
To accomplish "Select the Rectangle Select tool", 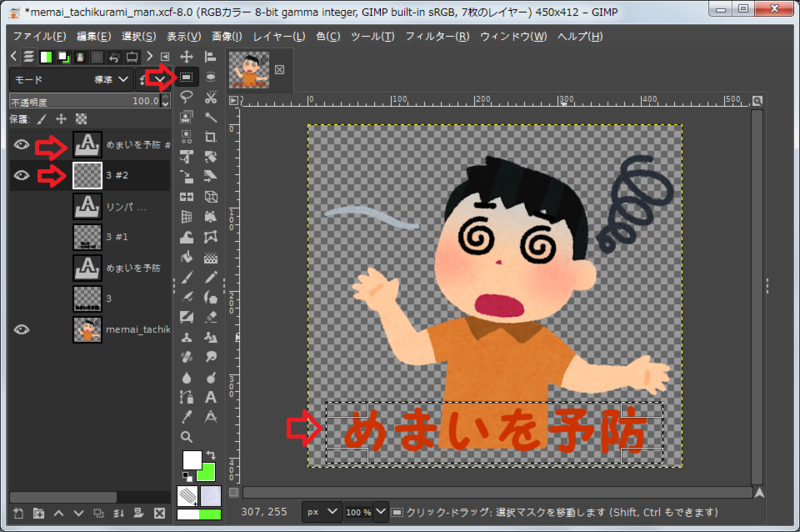I will pos(187,77).
